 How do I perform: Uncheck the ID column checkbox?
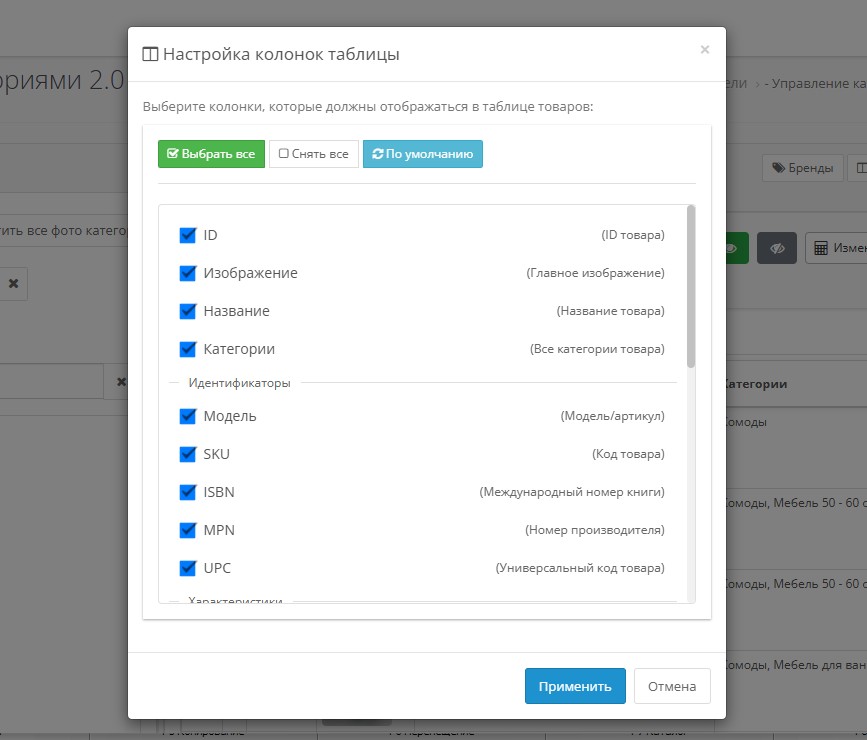click(x=187, y=235)
